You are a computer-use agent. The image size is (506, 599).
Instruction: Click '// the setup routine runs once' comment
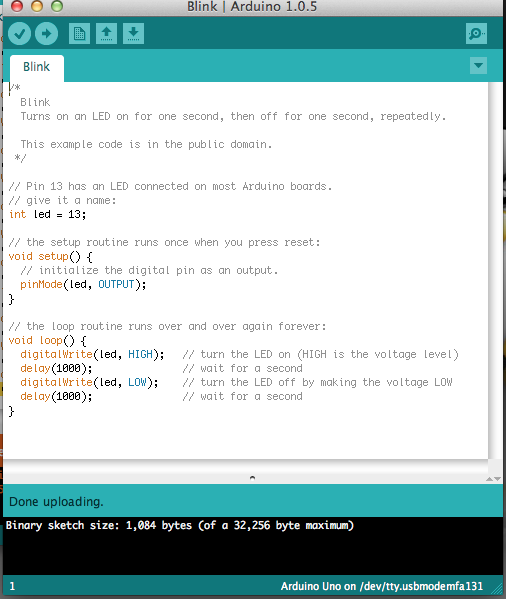coord(164,242)
